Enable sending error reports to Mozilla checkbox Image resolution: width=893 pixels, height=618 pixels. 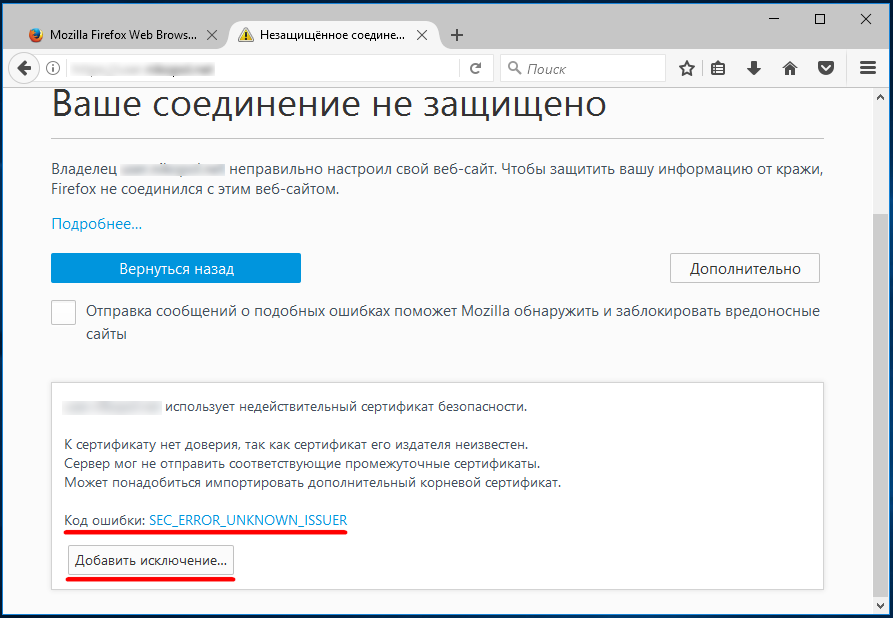(x=63, y=312)
